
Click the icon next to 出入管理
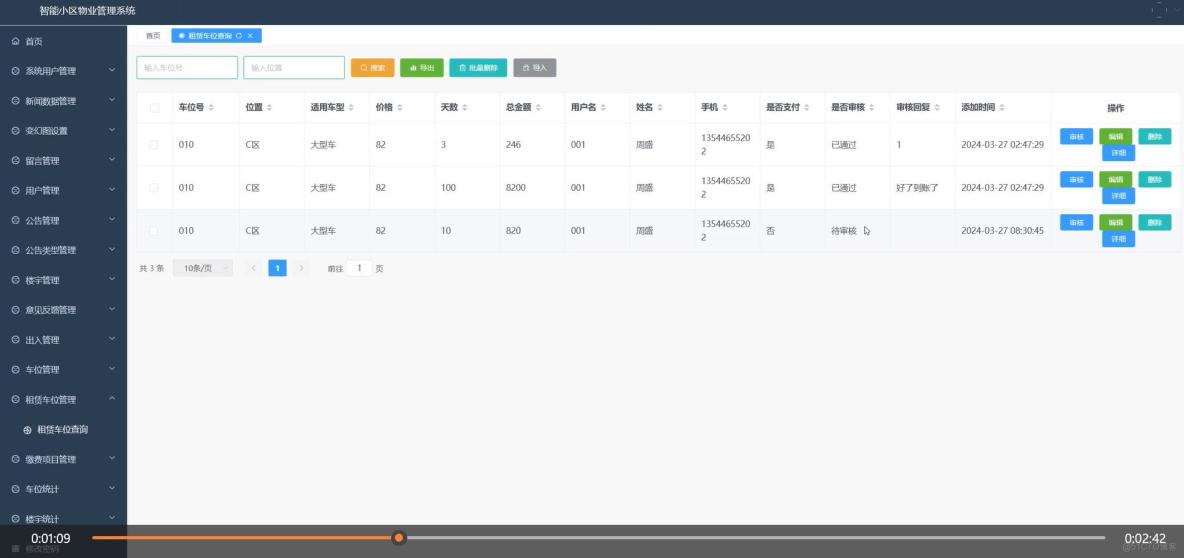click(15, 340)
